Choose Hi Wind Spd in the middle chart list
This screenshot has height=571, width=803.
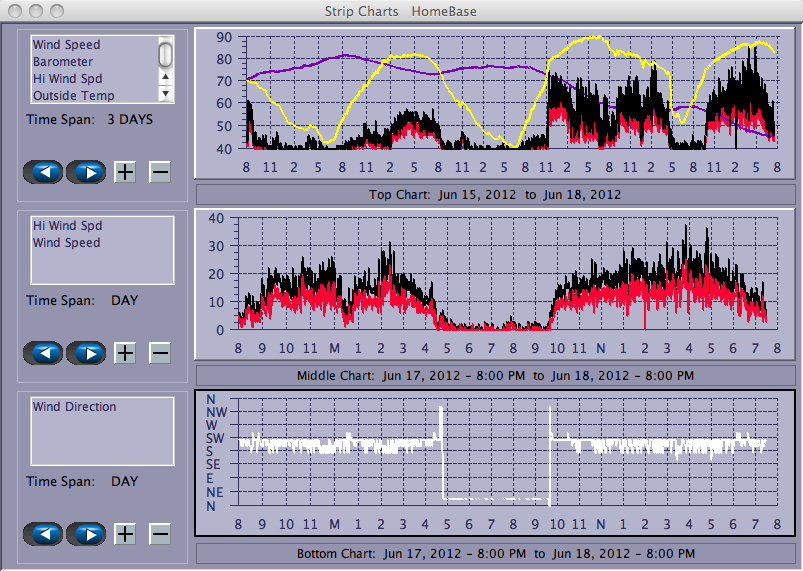(x=67, y=226)
